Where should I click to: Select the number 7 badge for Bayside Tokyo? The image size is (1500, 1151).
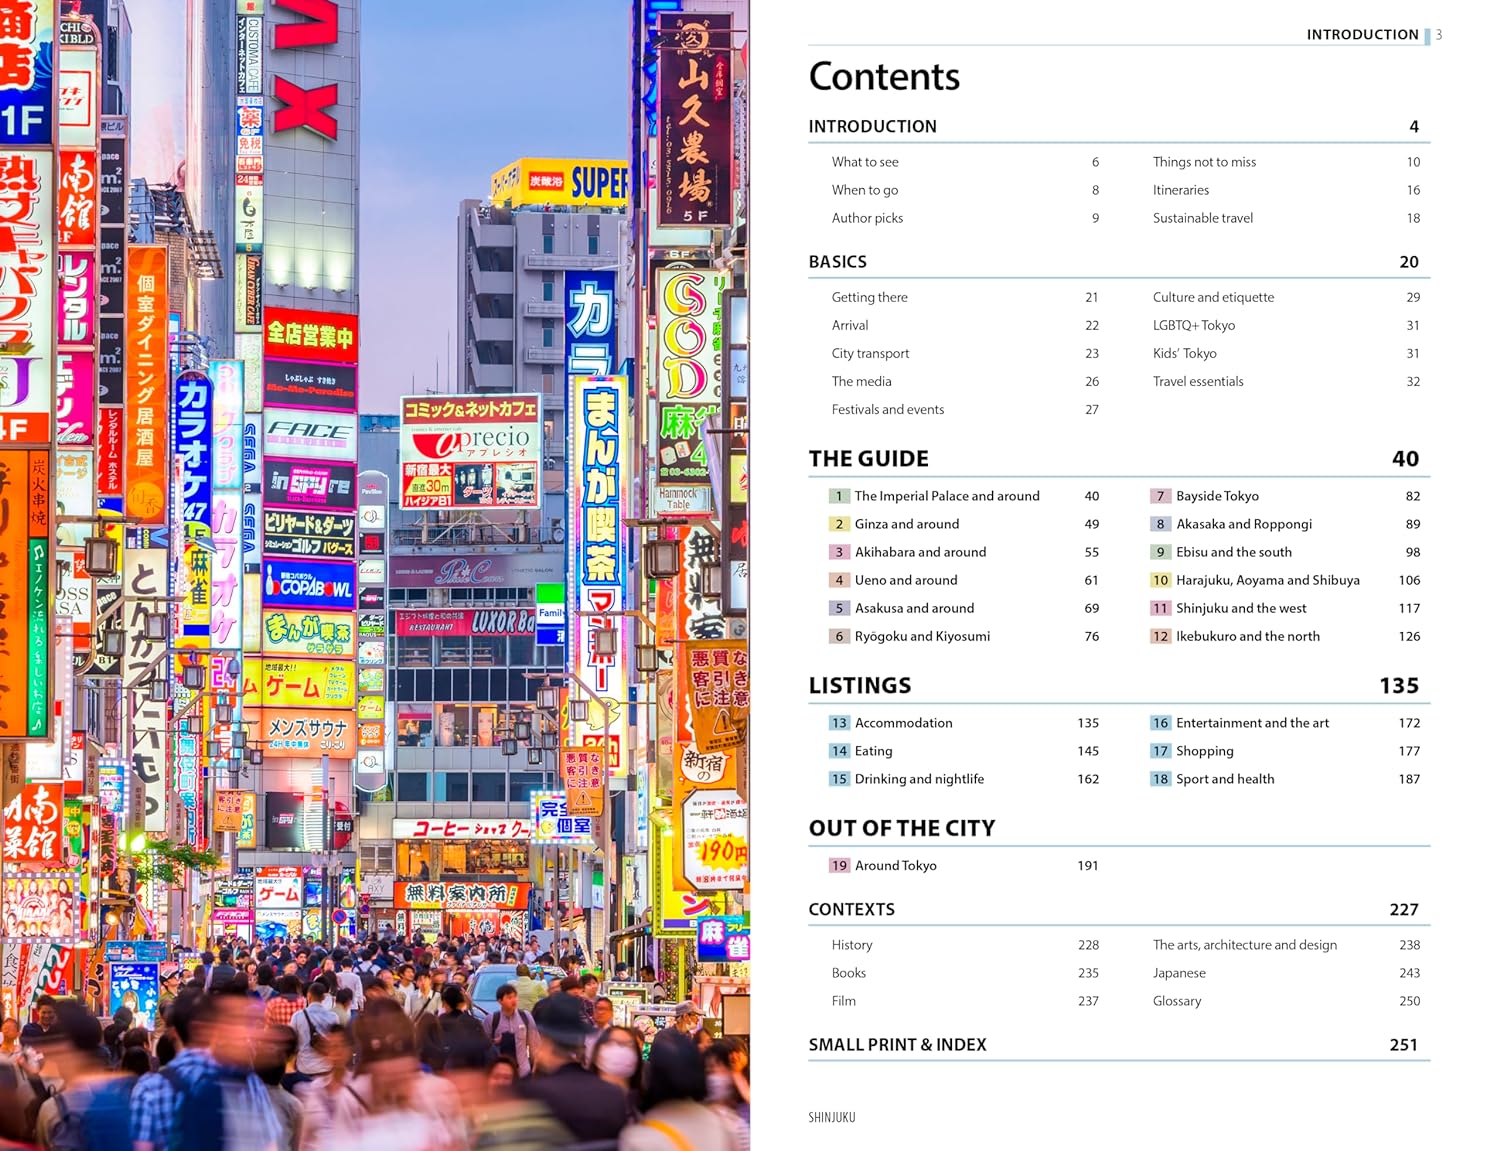coord(1160,496)
